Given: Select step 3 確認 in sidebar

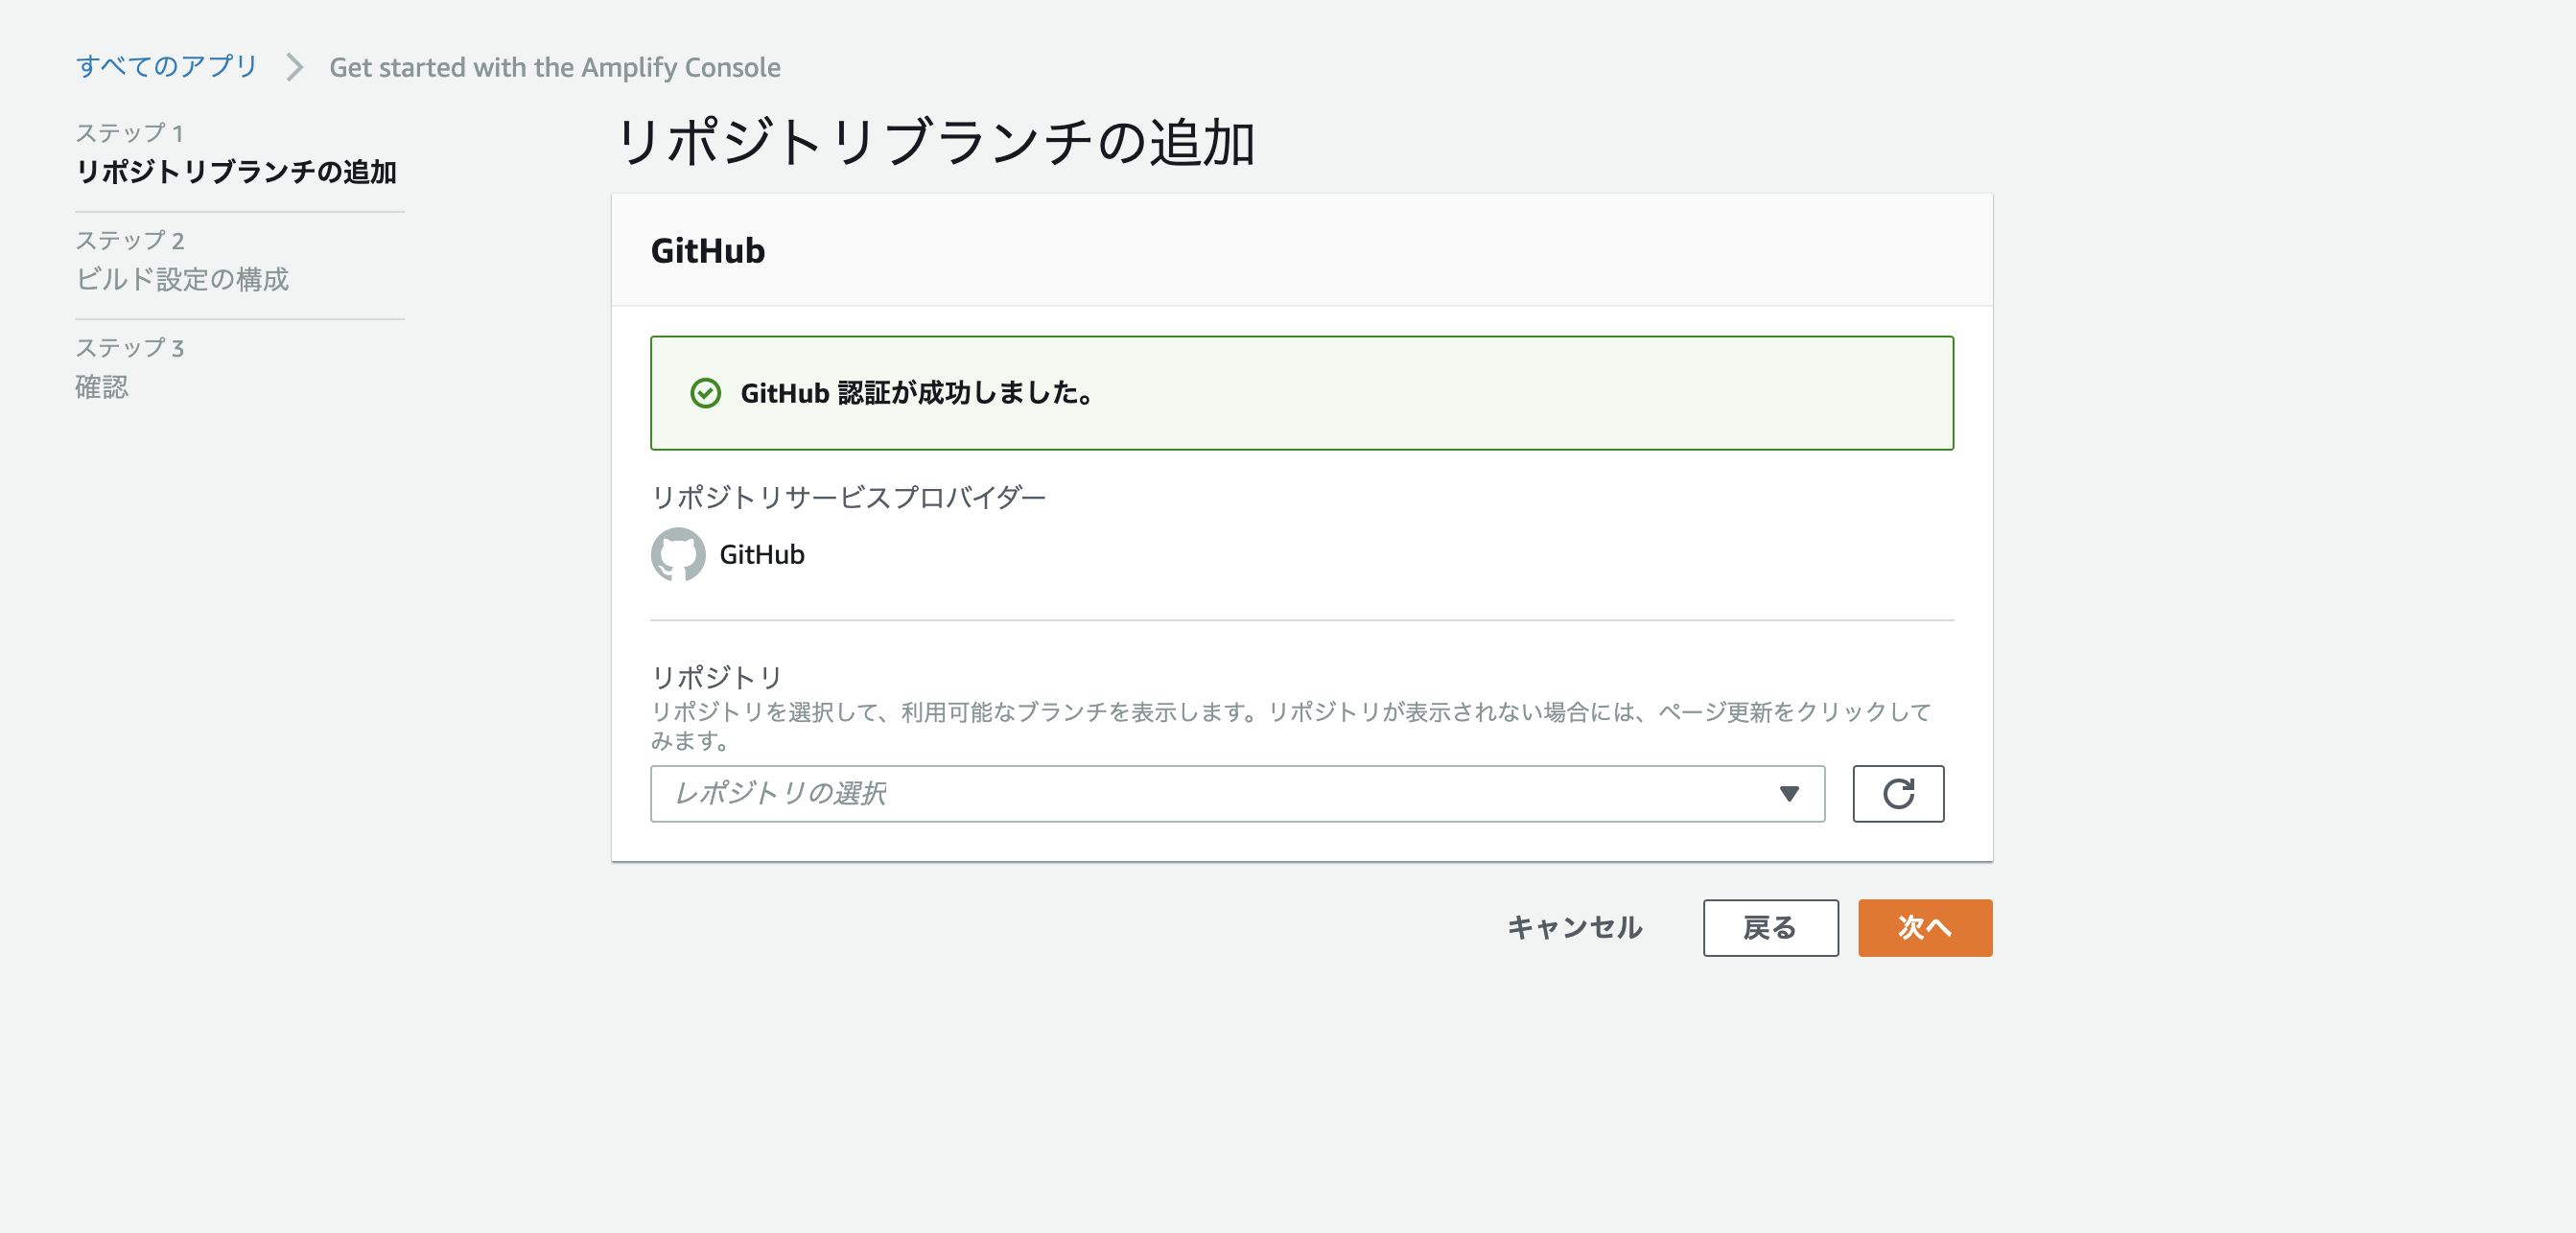Looking at the screenshot, I should pos(102,387).
